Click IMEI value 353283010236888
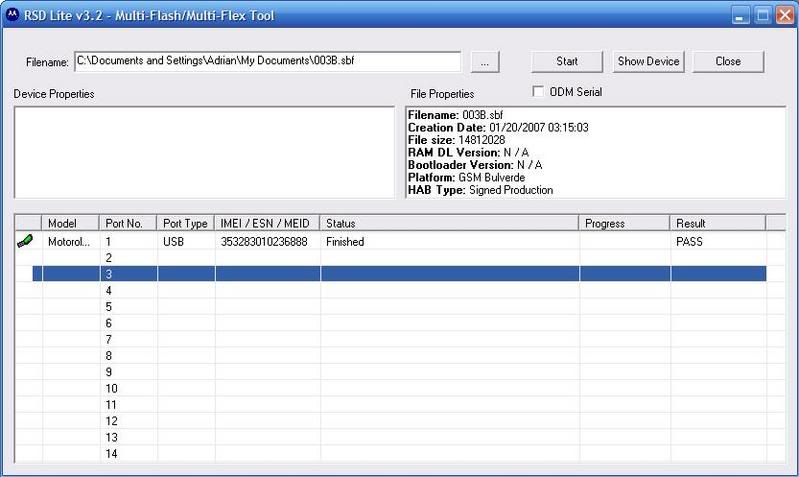Screen dimensions: 799x477 click(264, 242)
